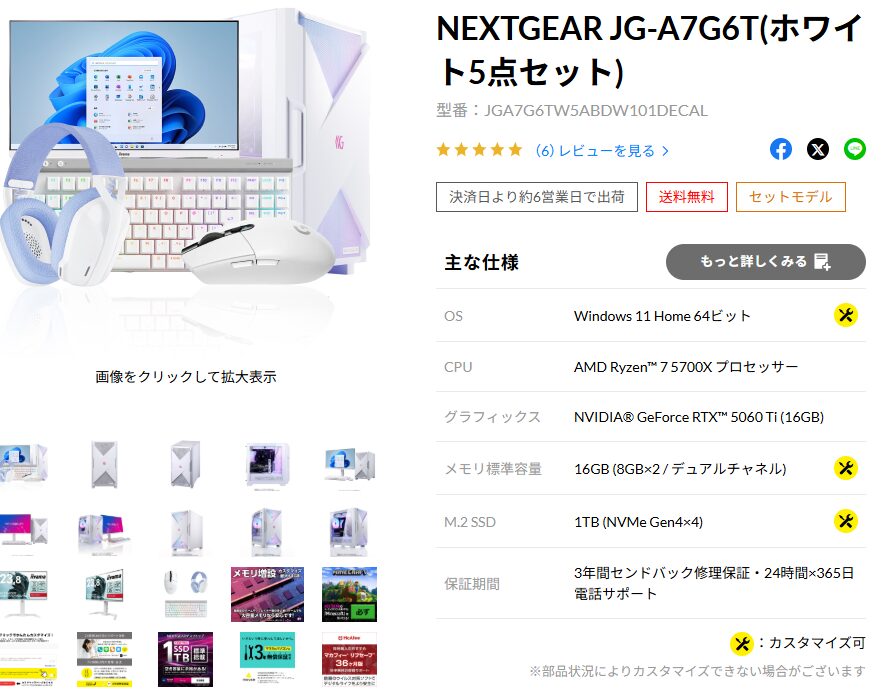The height and width of the screenshot is (700, 885).
Task: Select the PC interior view thumbnail
Action: pos(268,466)
